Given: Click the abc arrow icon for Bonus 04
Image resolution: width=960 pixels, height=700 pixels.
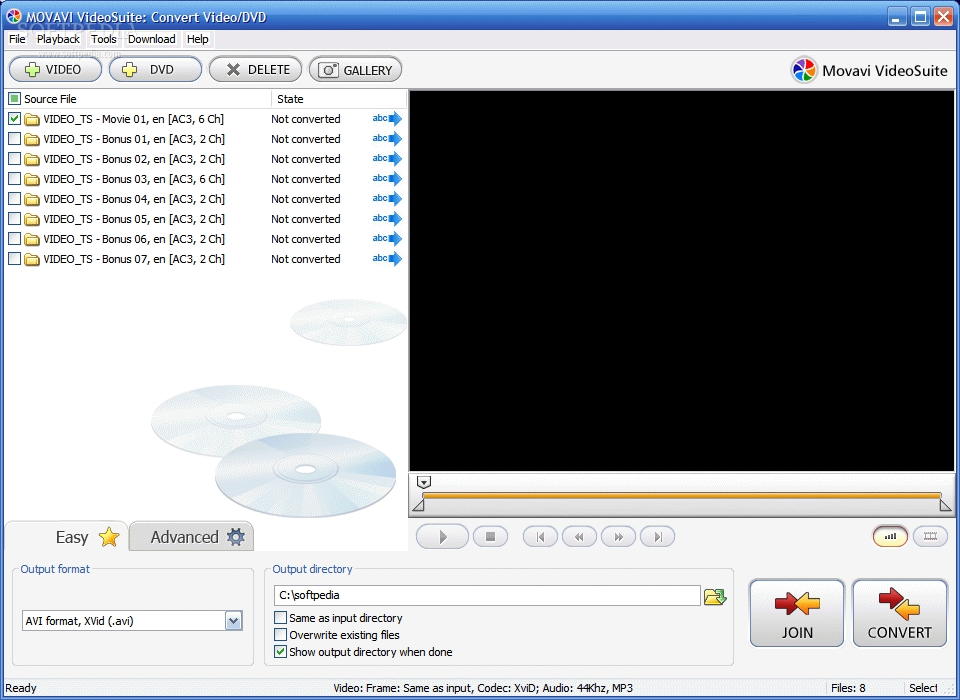Looking at the screenshot, I should pos(387,199).
